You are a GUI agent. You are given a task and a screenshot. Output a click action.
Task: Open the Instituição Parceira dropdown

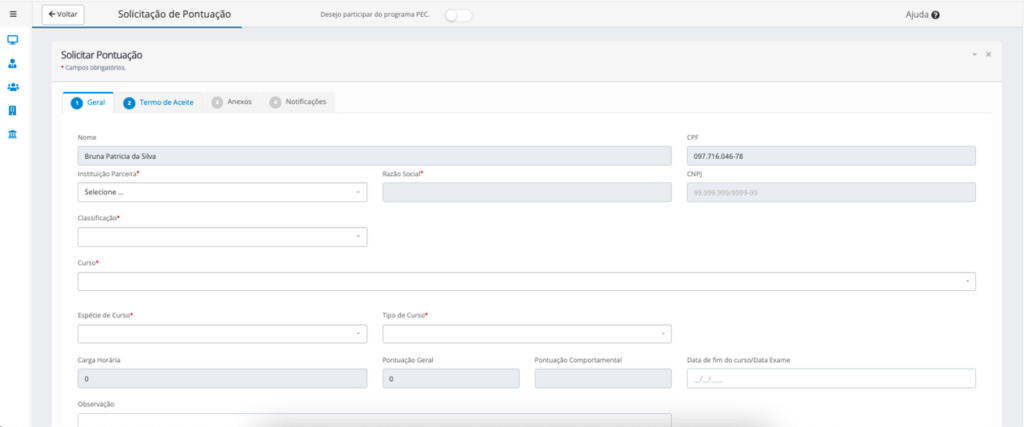tap(222, 193)
